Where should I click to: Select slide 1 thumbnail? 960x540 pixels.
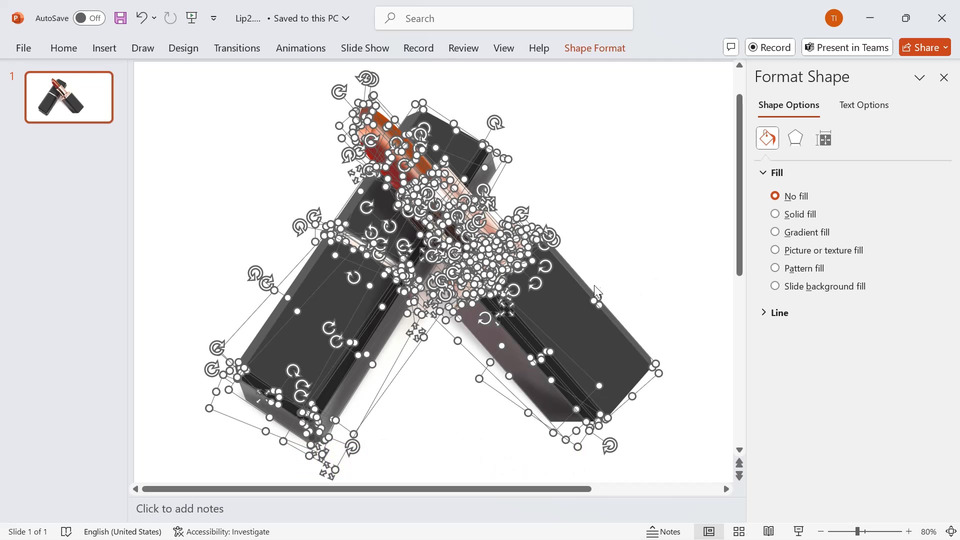coord(69,97)
